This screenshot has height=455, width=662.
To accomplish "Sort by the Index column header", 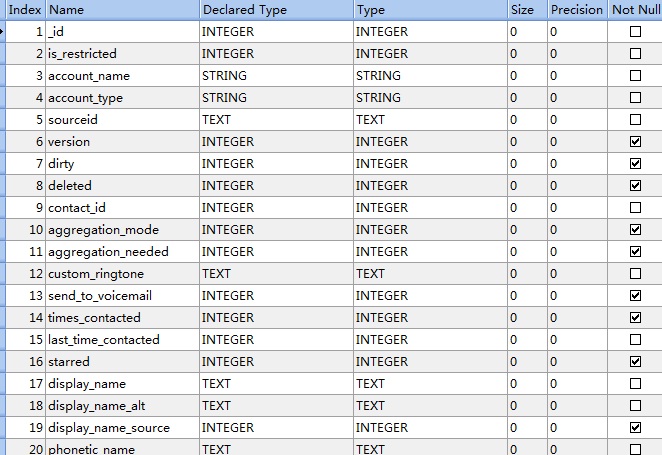I will (x=25, y=10).
